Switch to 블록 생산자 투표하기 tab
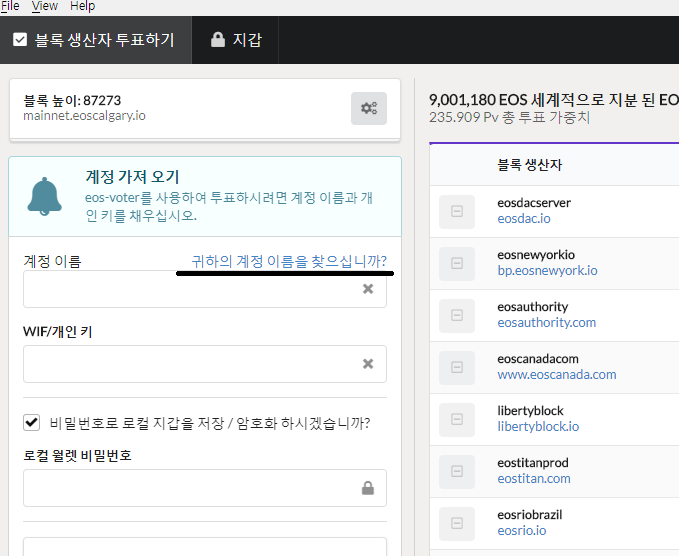Screen dimensions: 679x556 (96, 40)
